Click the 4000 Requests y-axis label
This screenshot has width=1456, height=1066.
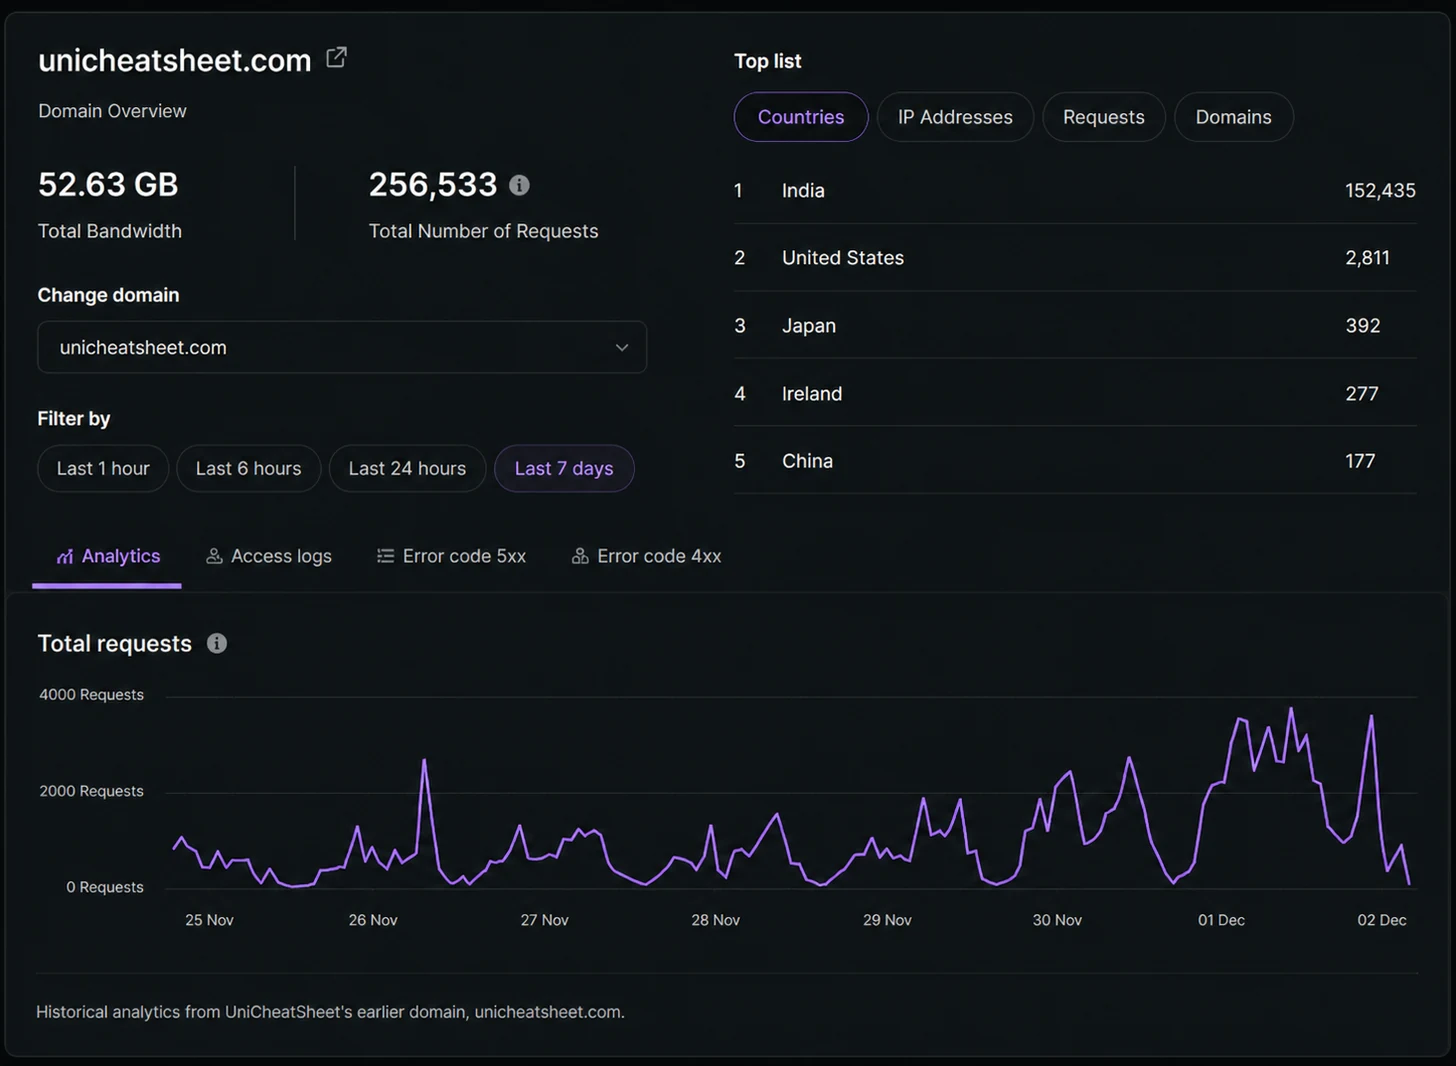(x=91, y=695)
